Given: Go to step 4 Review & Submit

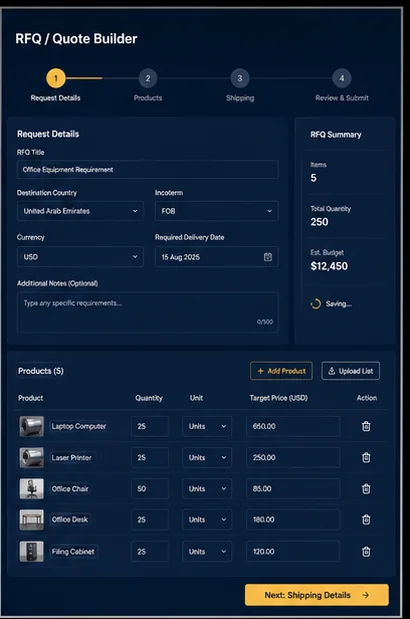Looking at the screenshot, I should pos(342,78).
